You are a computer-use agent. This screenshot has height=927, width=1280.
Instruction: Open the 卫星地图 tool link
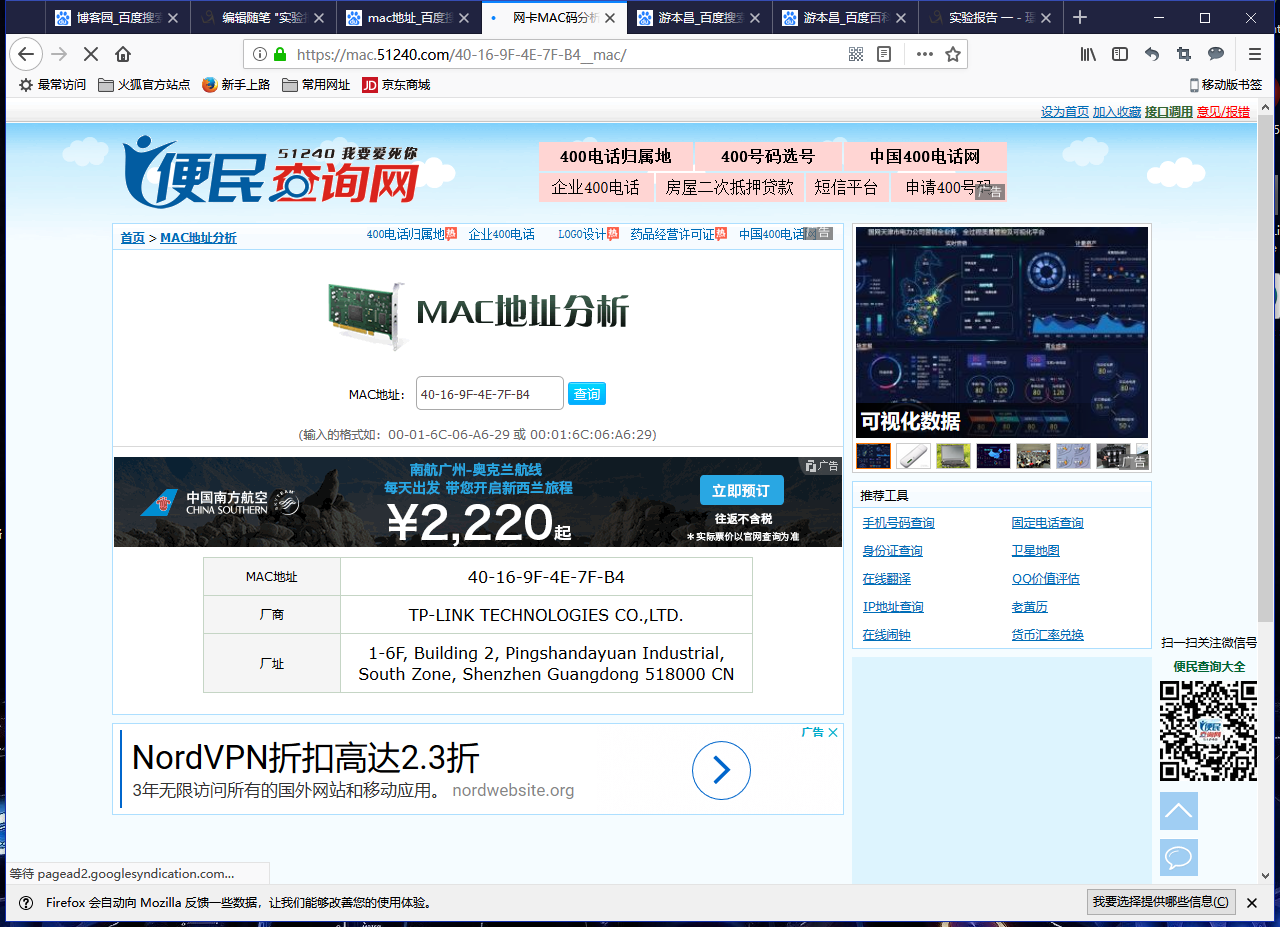1036,551
